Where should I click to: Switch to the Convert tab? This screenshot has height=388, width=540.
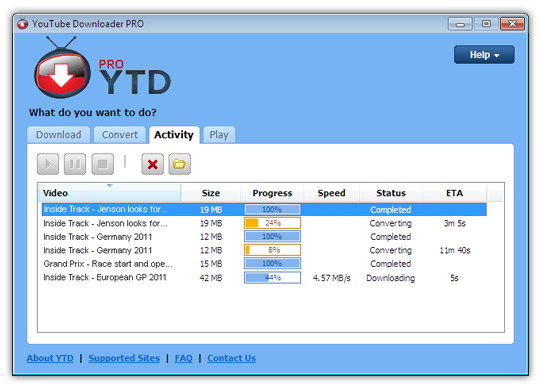point(120,135)
